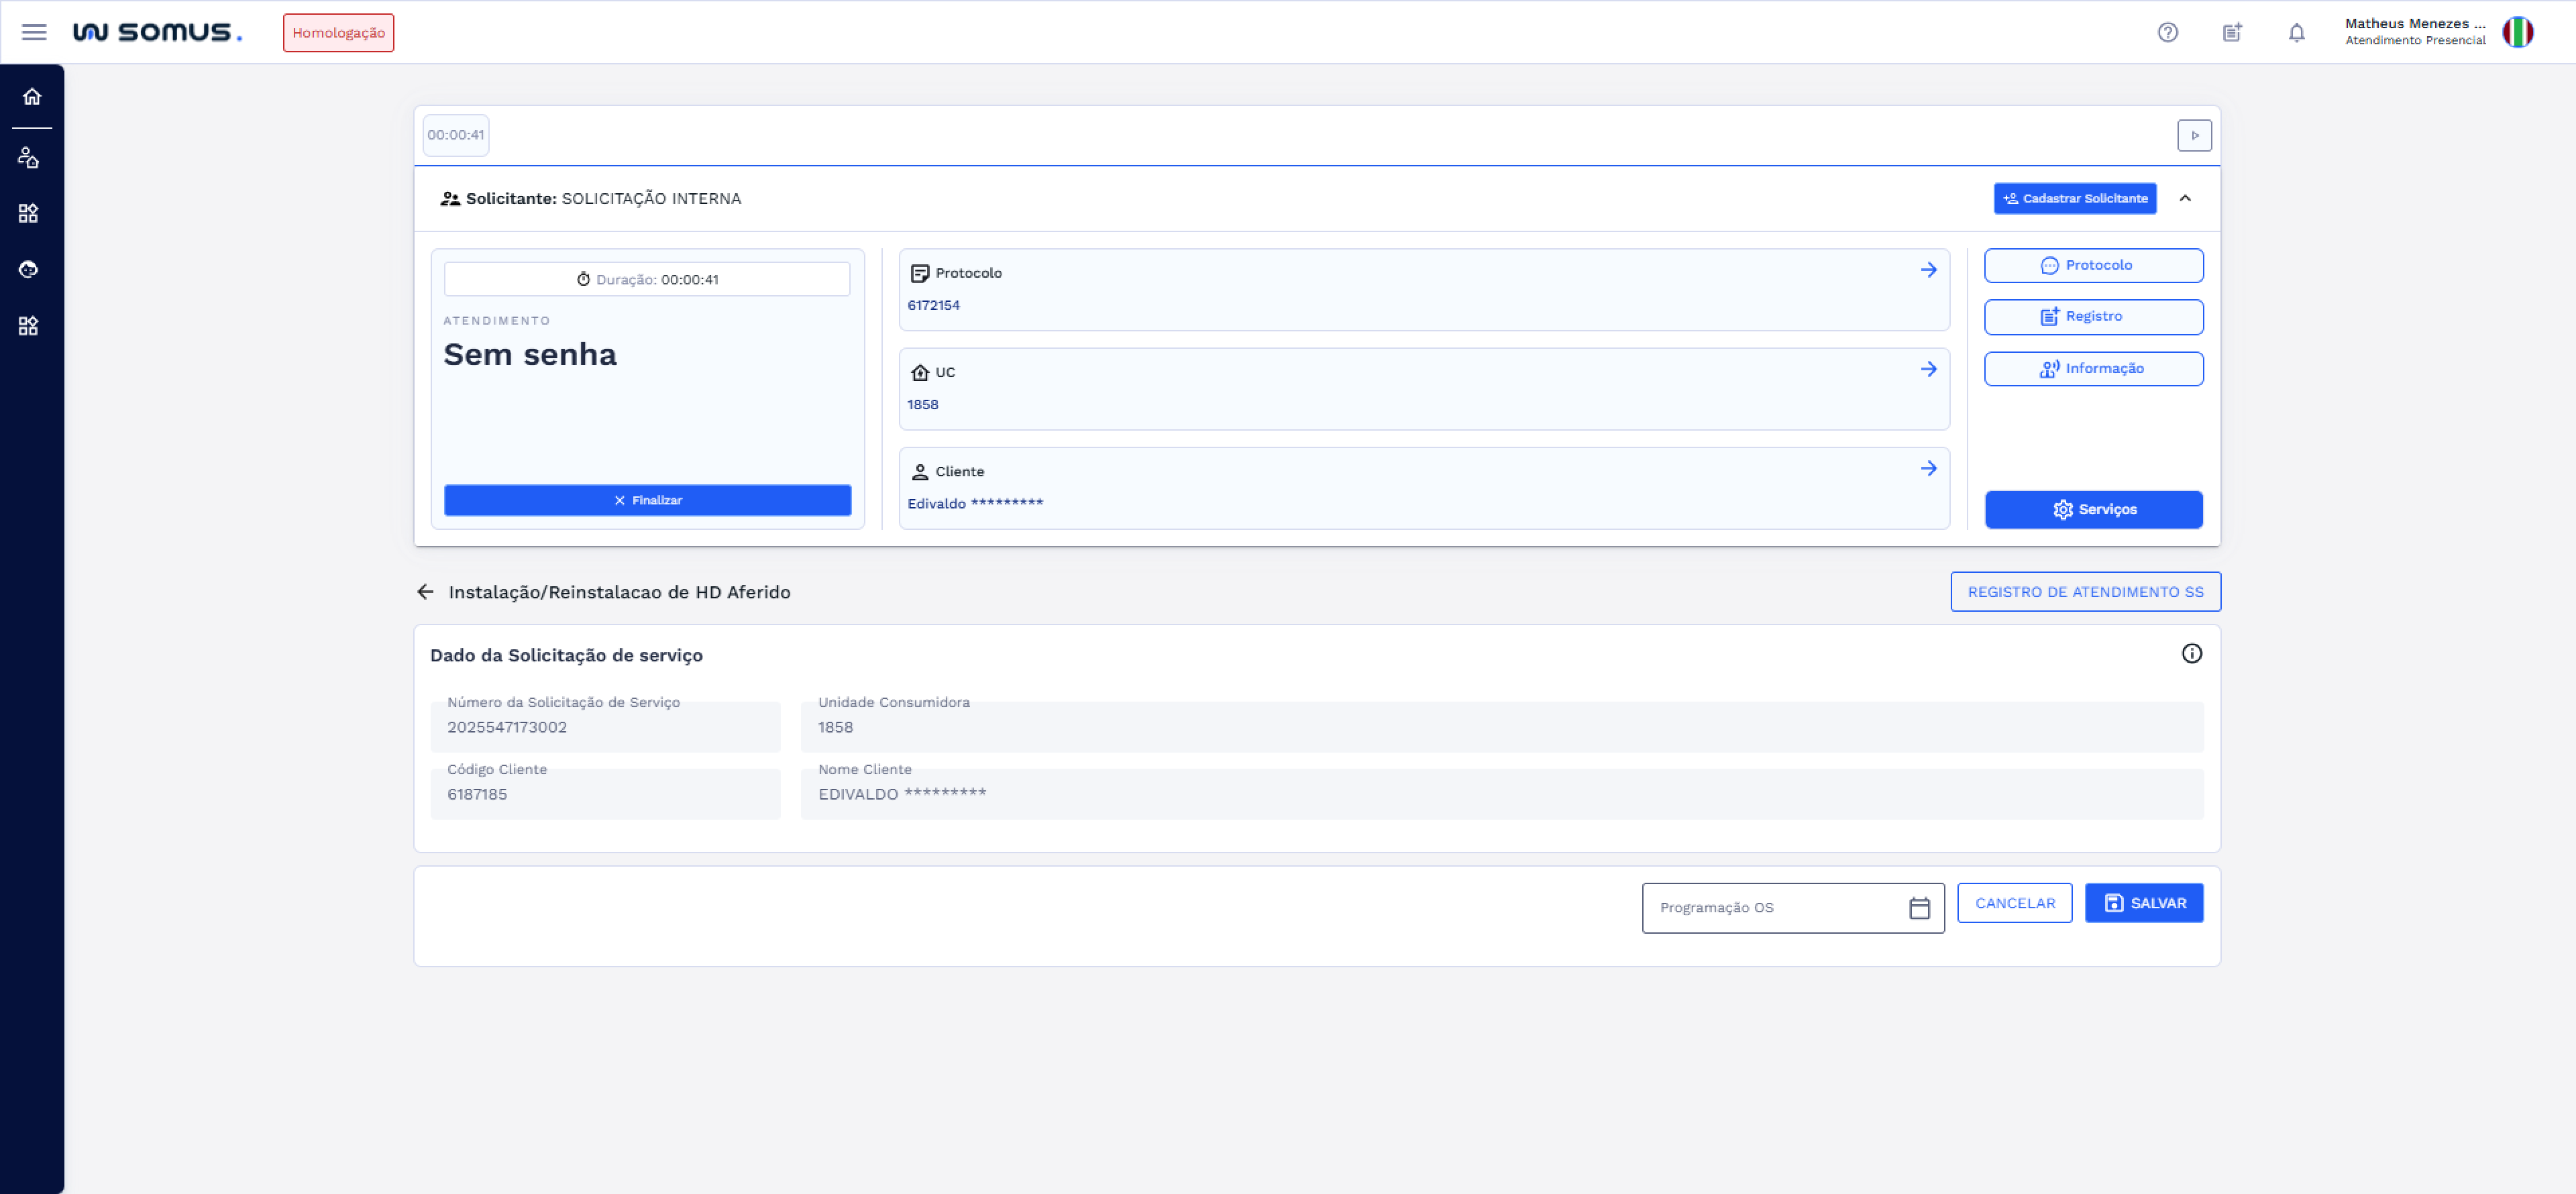Click the home icon in sidebar

[x=32, y=96]
